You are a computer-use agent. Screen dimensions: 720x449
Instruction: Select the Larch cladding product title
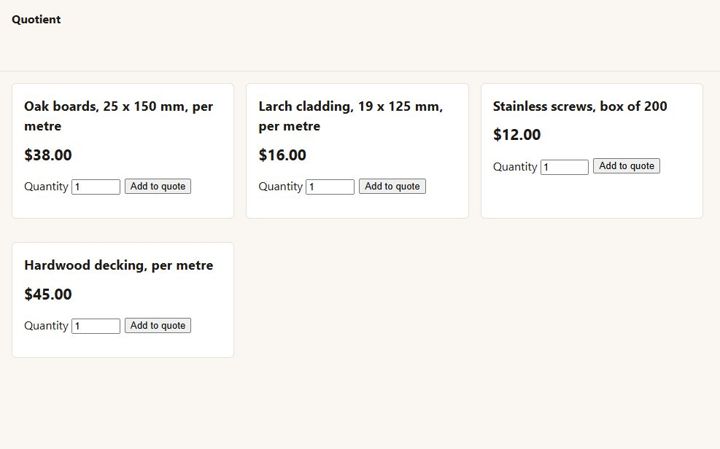[x=350, y=116]
